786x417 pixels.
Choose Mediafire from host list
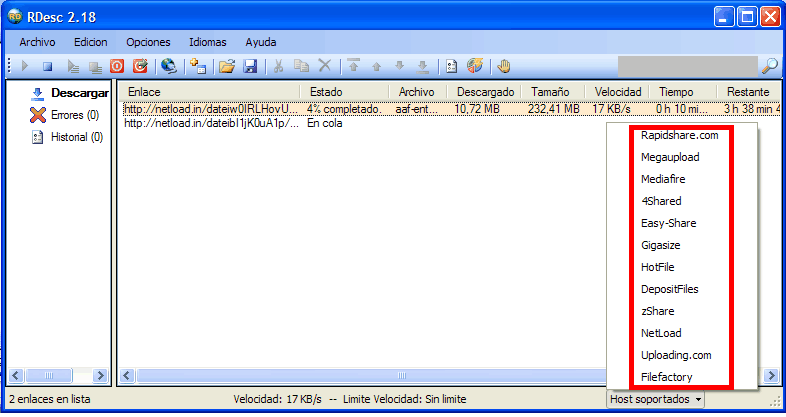pyautogui.click(x=663, y=179)
